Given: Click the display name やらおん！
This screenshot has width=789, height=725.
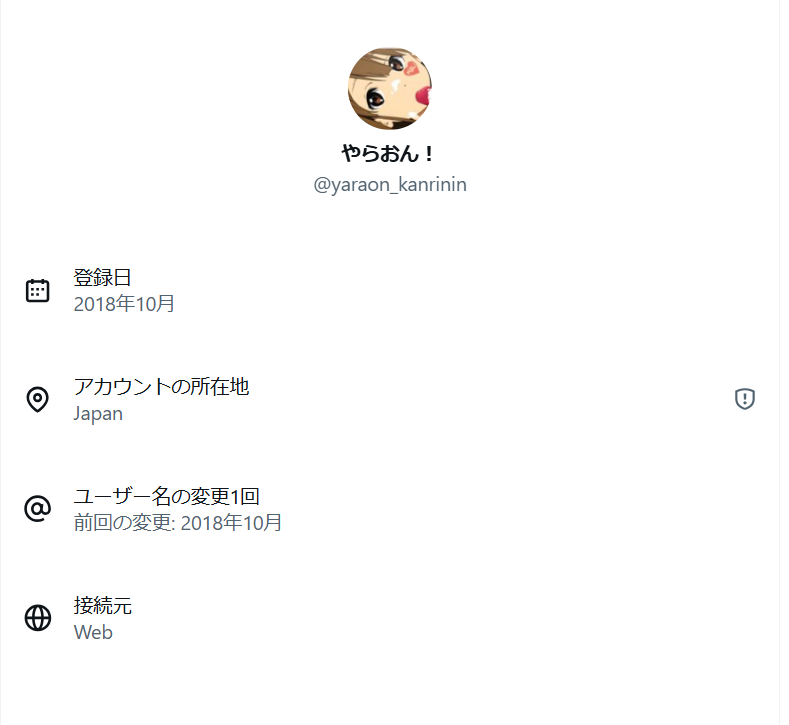Looking at the screenshot, I should click(389, 154).
